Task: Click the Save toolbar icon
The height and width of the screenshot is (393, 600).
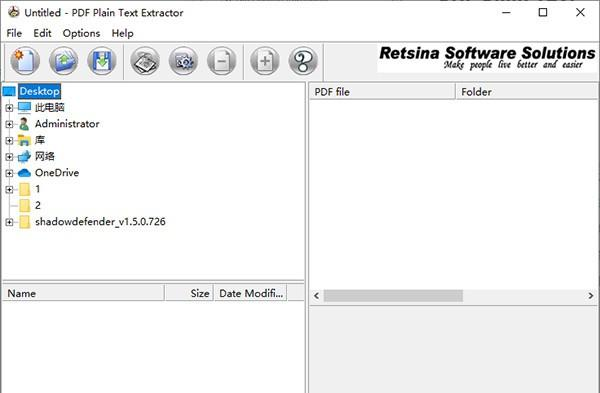Action: [x=102, y=61]
